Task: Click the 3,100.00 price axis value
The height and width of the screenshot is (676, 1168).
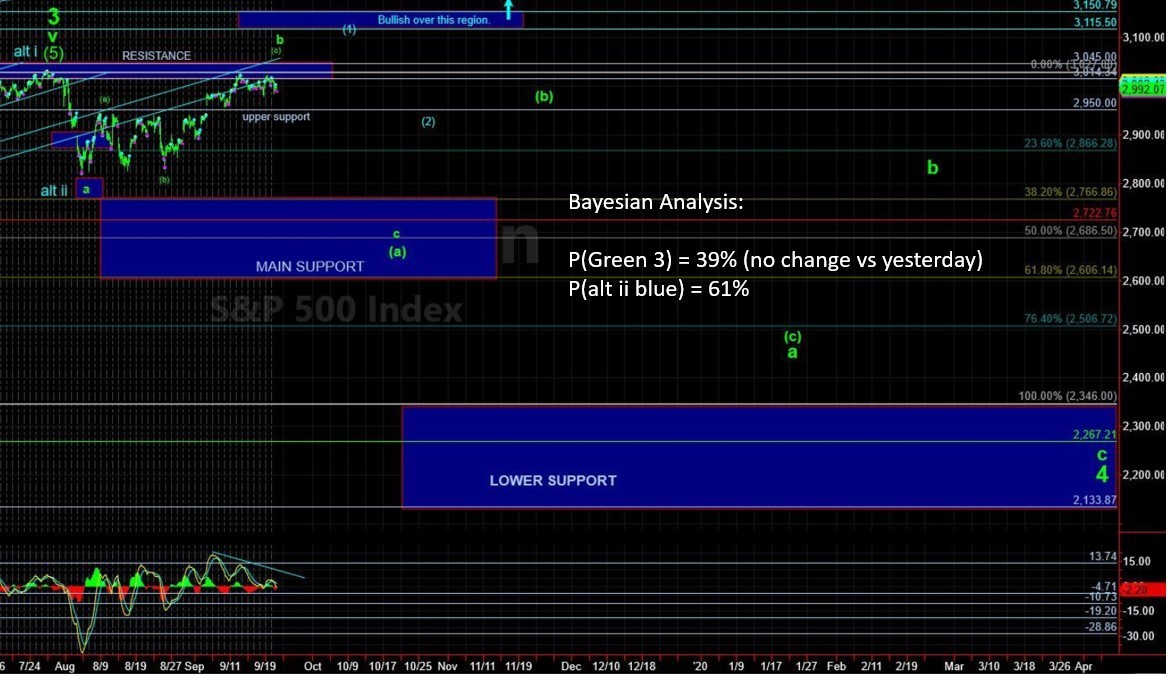Action: click(x=1143, y=37)
